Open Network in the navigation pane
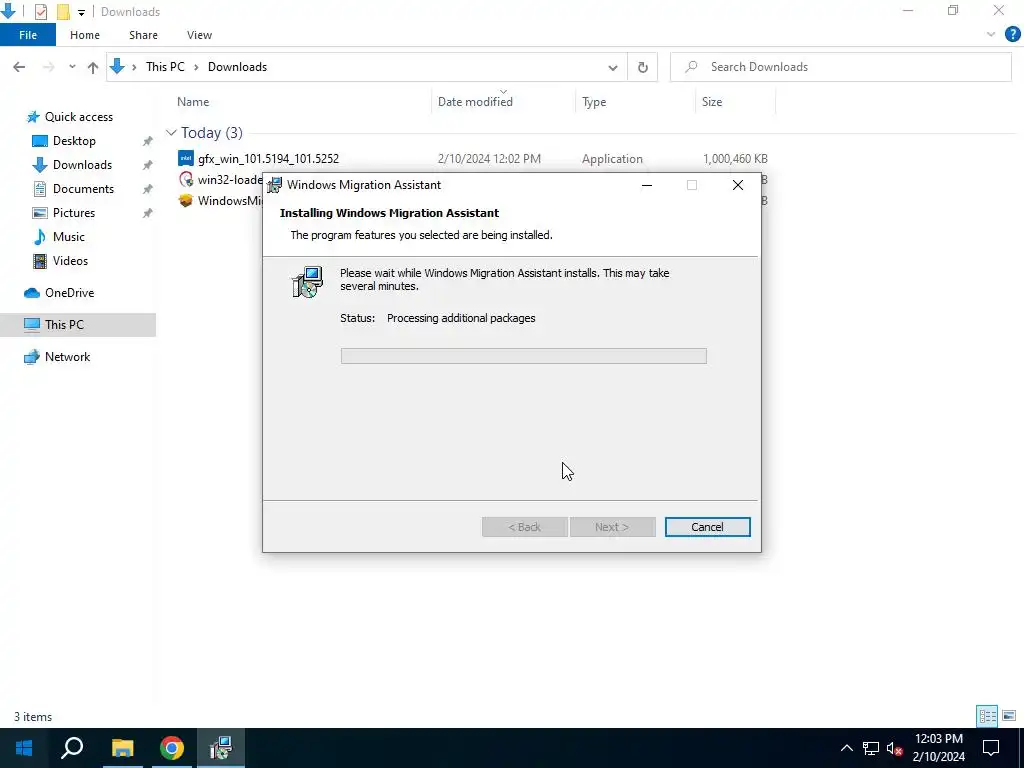 67,357
